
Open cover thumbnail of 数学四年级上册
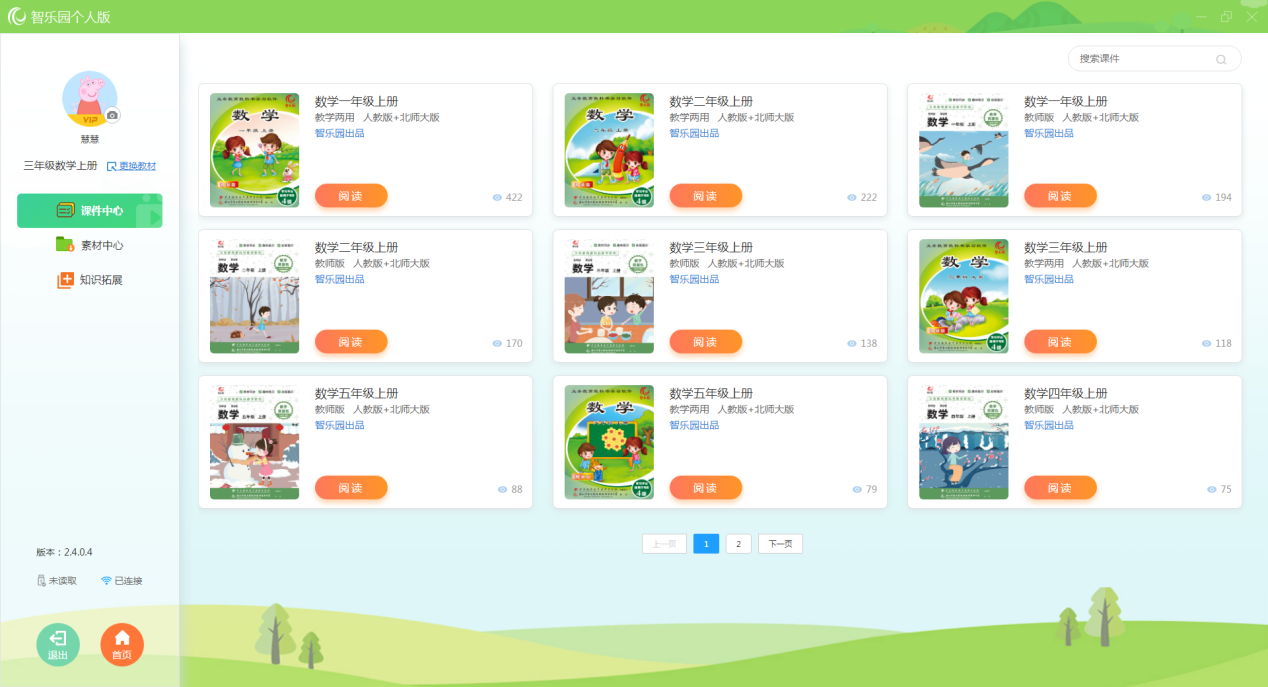click(x=964, y=442)
